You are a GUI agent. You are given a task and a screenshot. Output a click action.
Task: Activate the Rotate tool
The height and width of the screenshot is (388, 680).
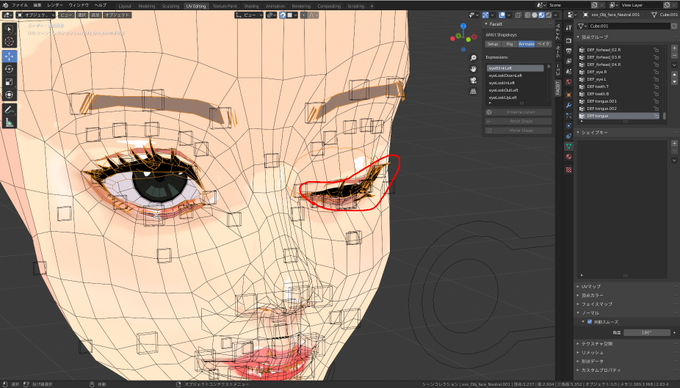[x=9, y=69]
